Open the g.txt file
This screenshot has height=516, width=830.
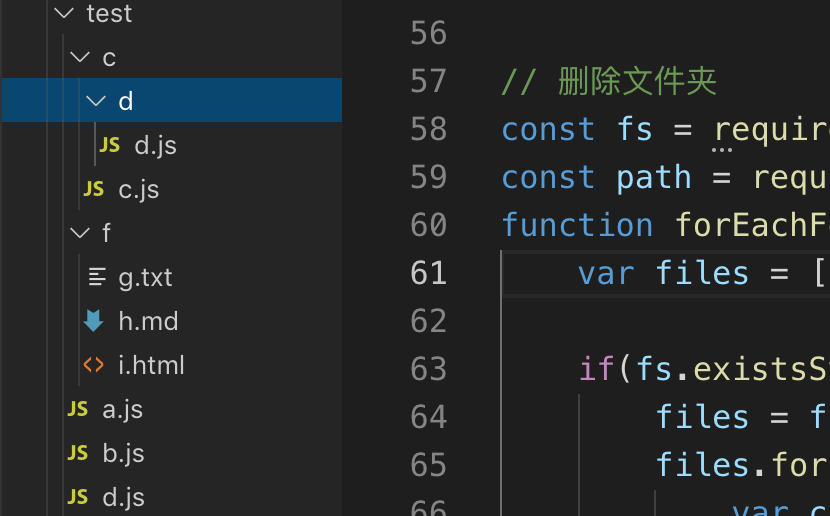point(145,277)
